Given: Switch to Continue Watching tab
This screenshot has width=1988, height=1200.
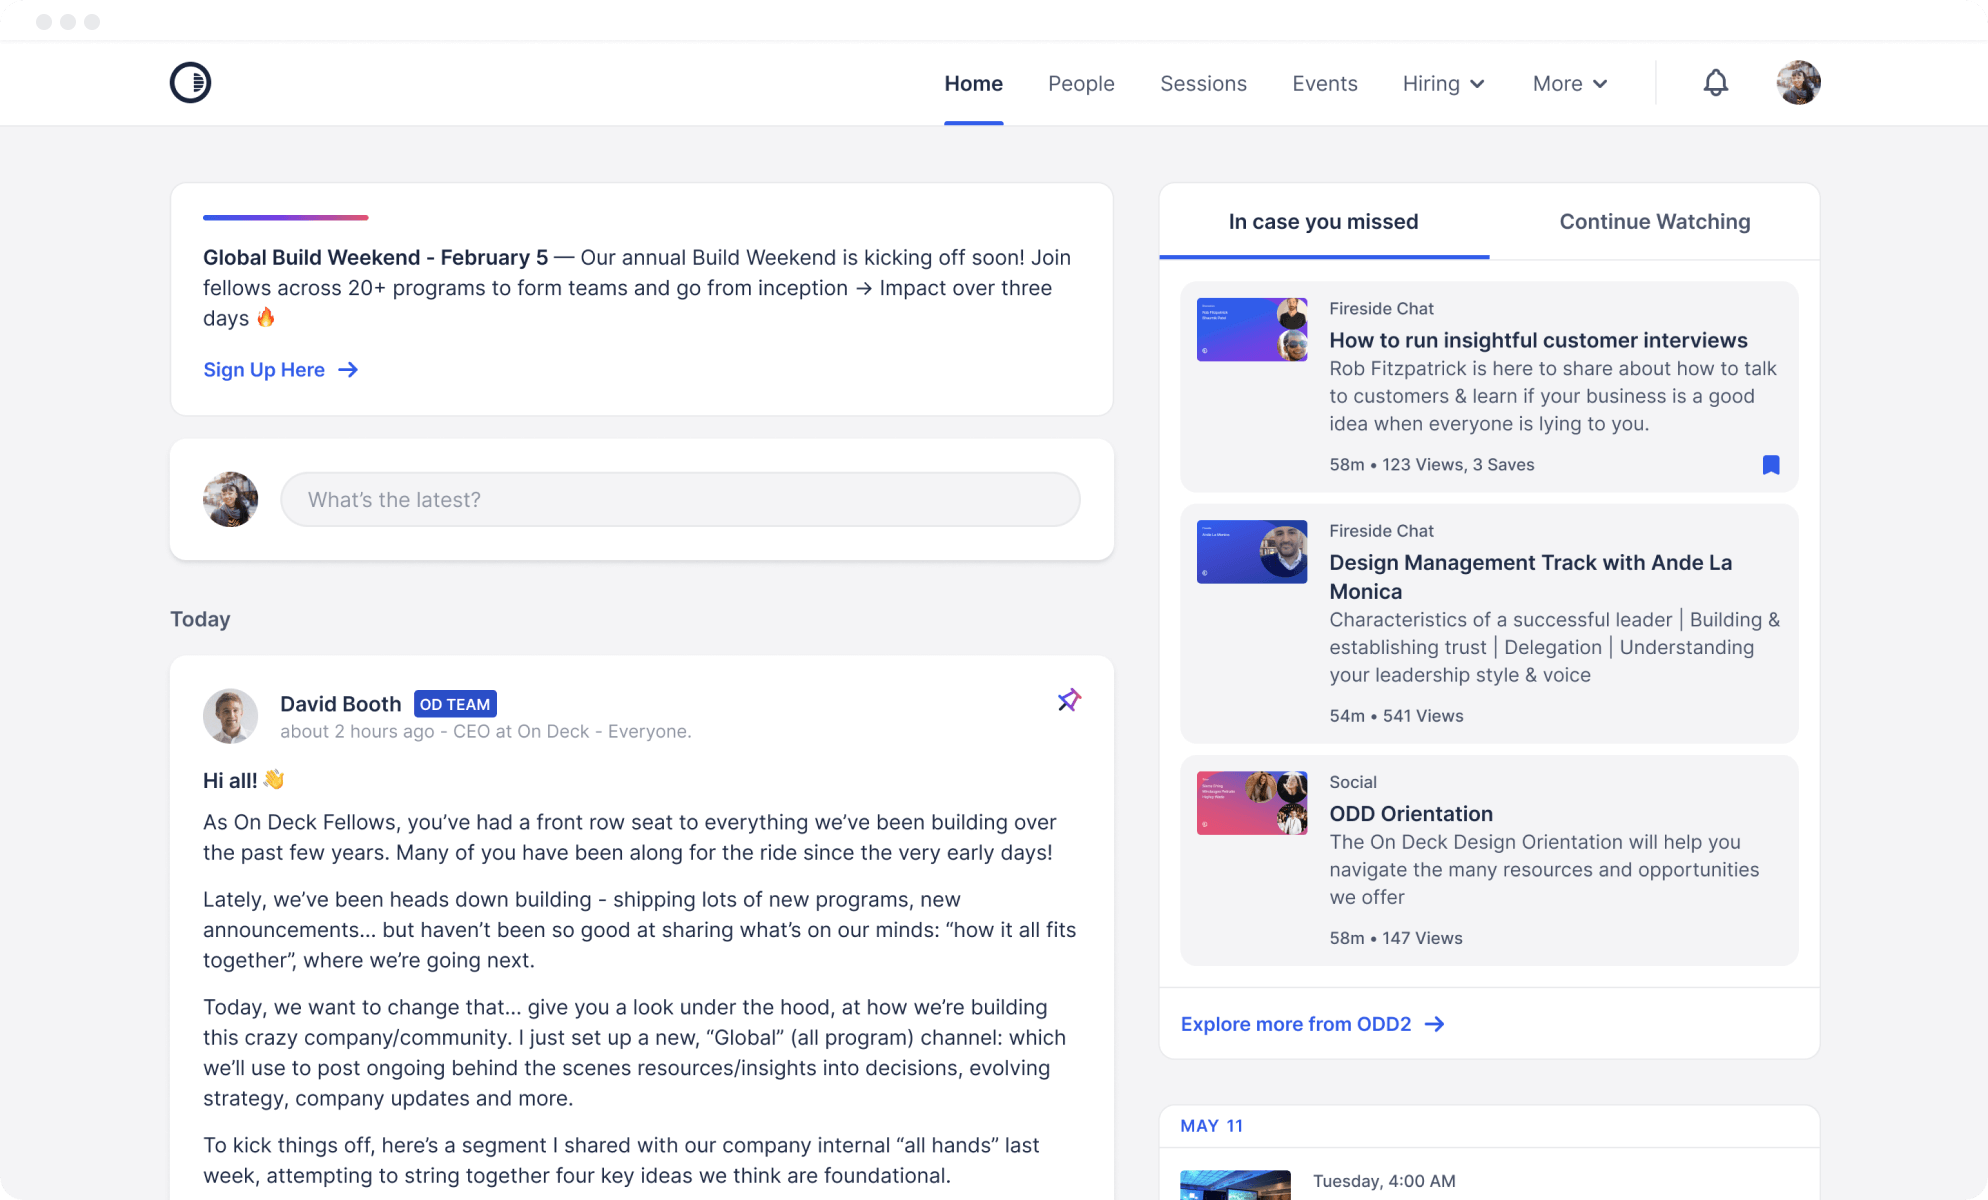Looking at the screenshot, I should pos(1654,222).
